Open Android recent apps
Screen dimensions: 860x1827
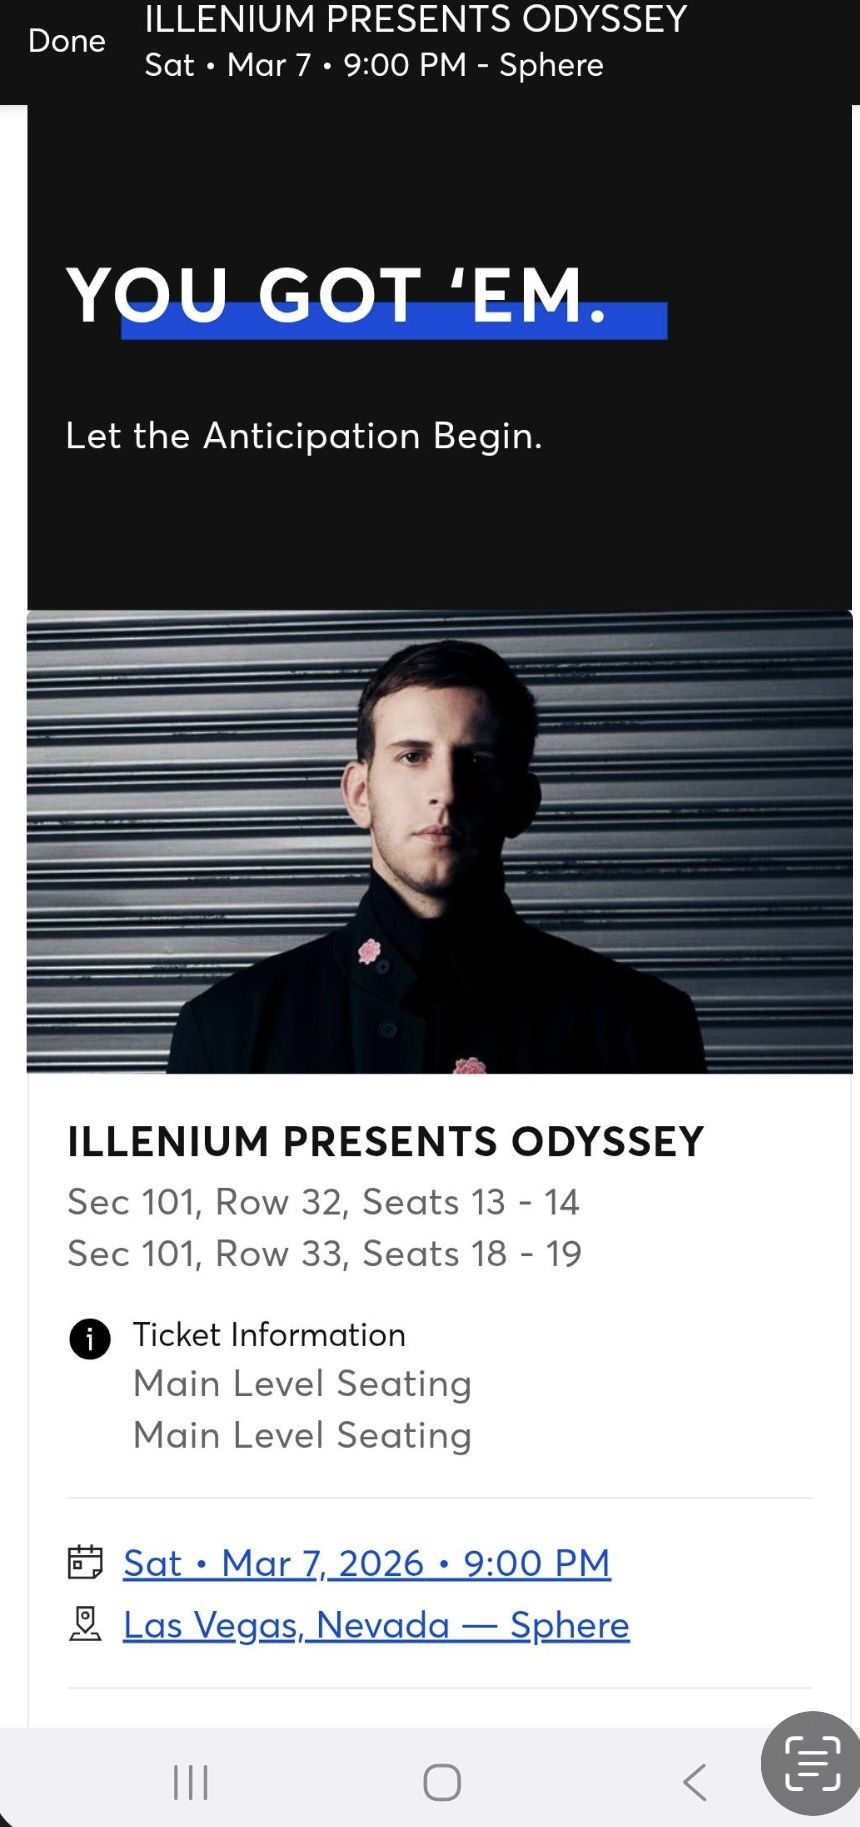pyautogui.click(x=190, y=1781)
